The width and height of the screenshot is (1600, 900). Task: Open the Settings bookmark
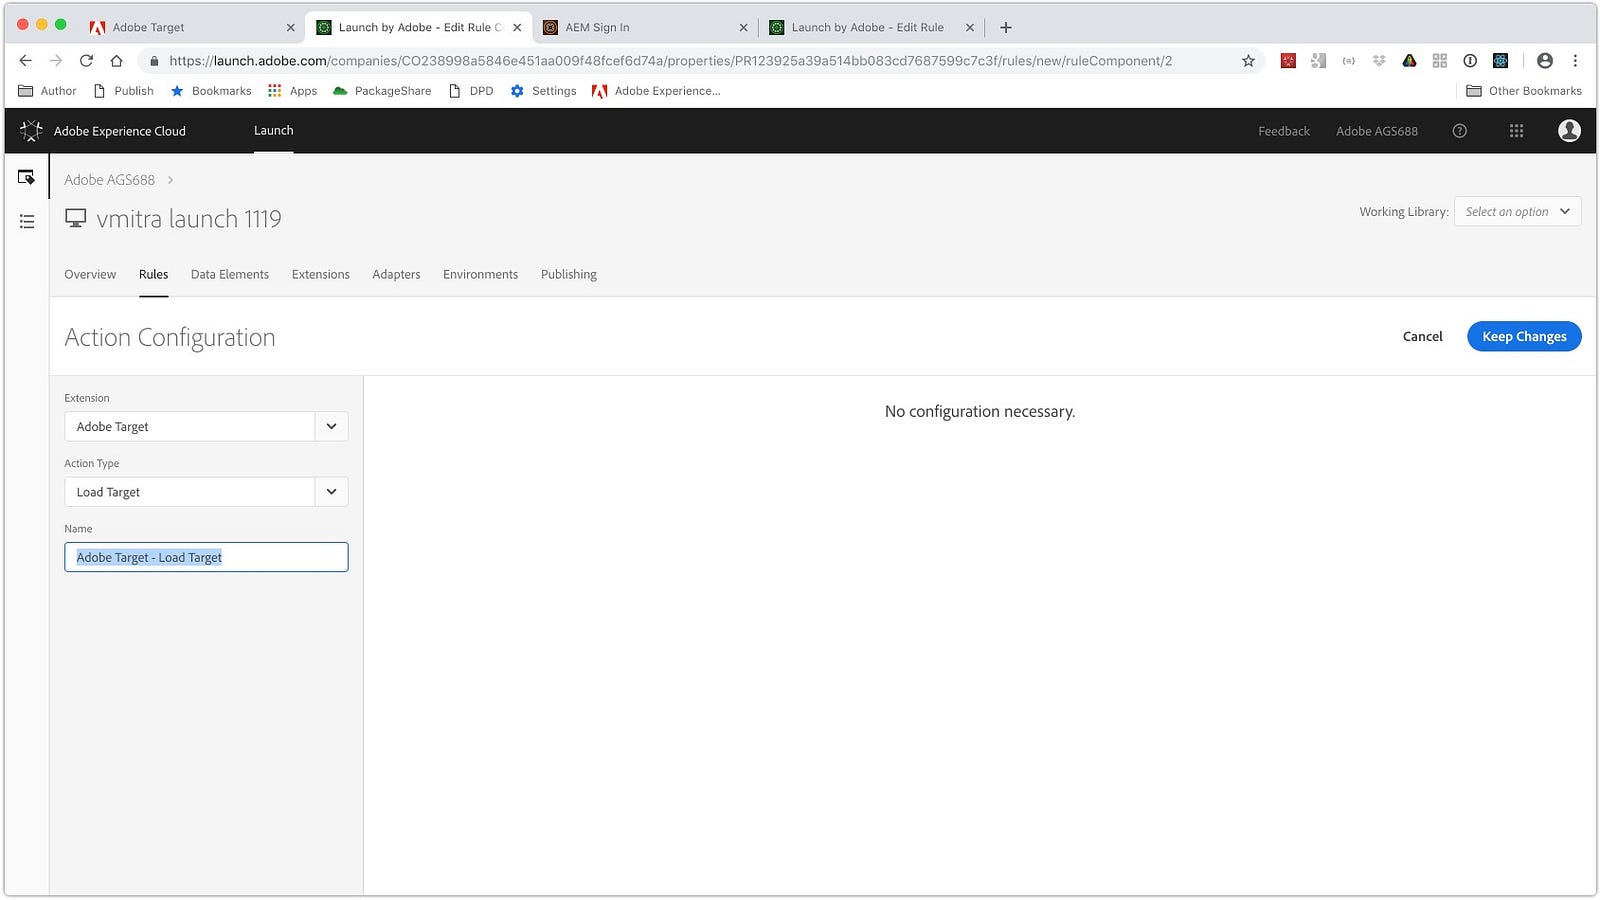(543, 91)
